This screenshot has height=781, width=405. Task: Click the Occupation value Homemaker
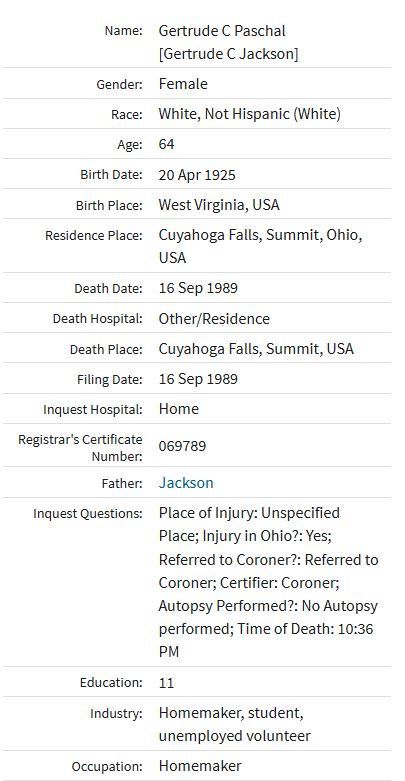[x=200, y=766]
